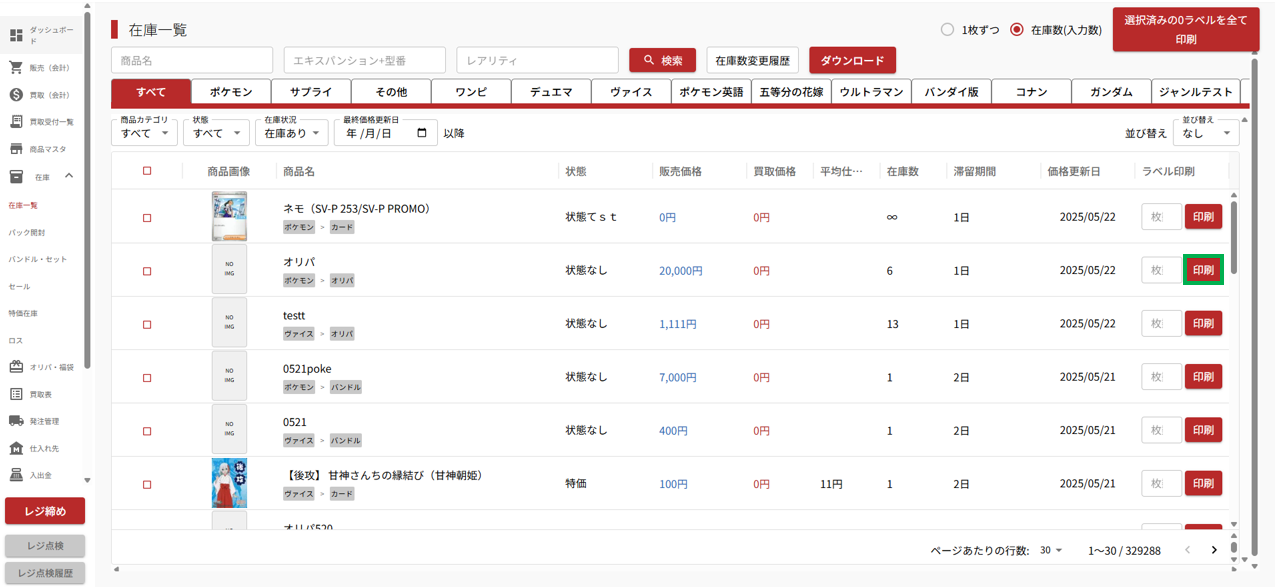Click the 仕入れ先 building icon
The image size is (1279, 587).
[16, 448]
